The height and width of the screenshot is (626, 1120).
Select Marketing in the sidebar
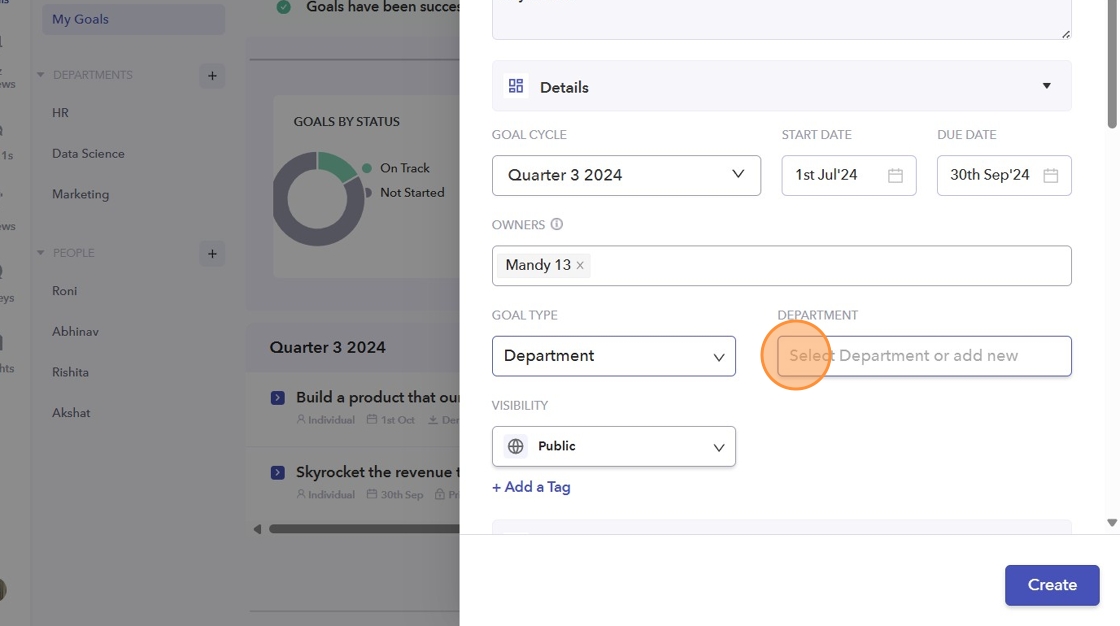tap(80, 194)
